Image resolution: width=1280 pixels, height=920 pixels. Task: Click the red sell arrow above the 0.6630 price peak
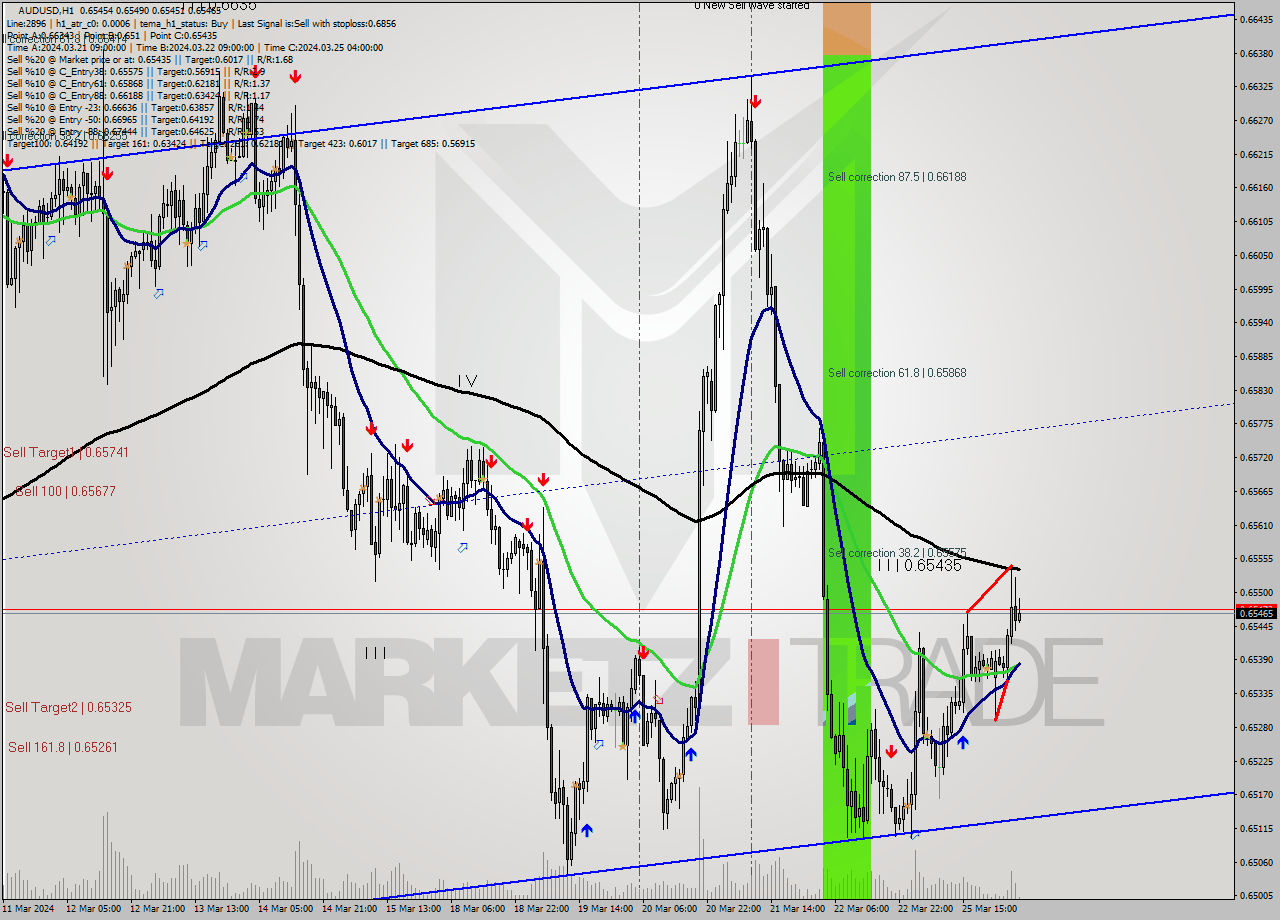tap(755, 101)
